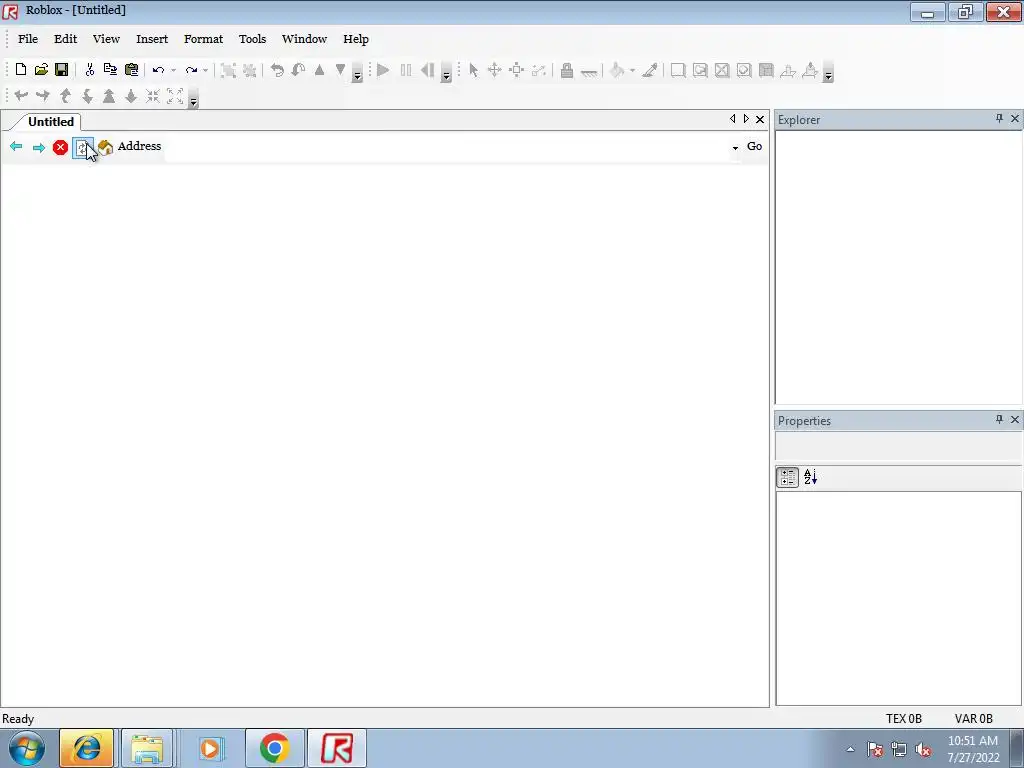Click the zoom extents inward-arrows icon
1024x768 pixels.
153,96
